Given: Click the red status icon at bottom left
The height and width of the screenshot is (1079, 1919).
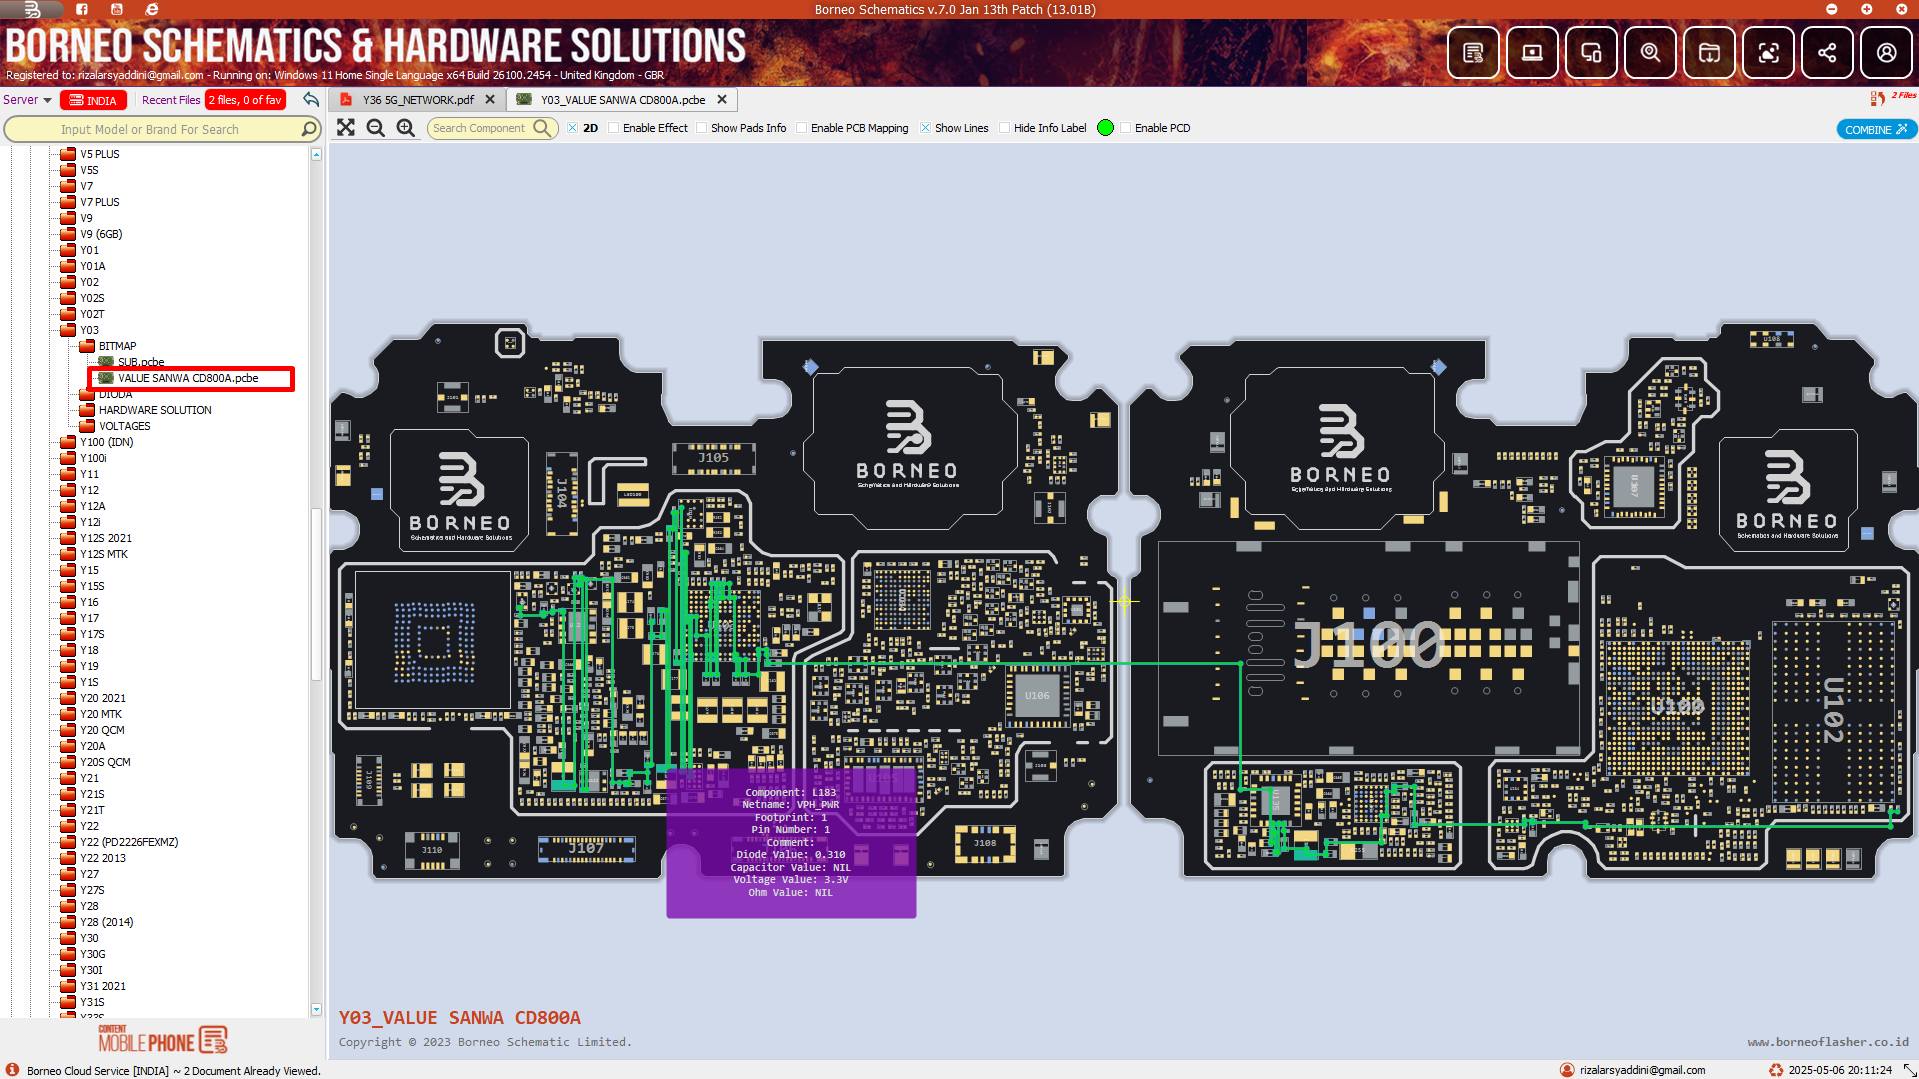Looking at the screenshot, I should pos(11,1070).
